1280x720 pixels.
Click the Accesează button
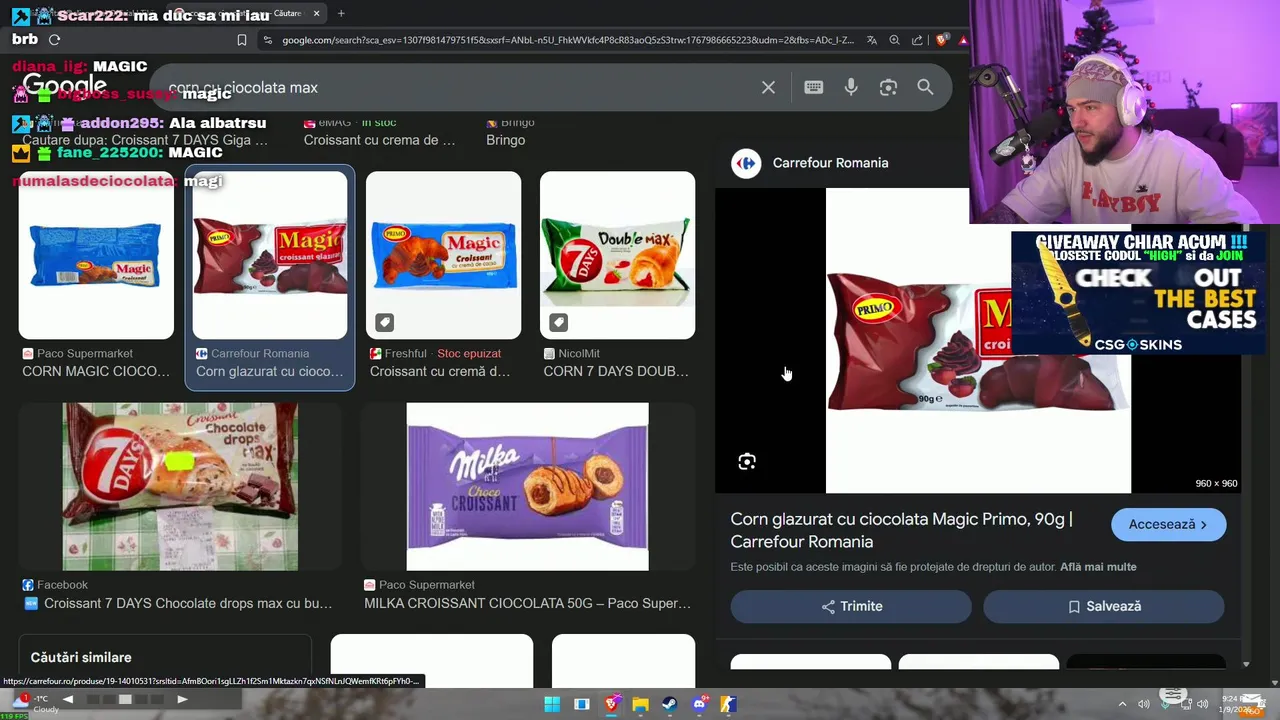click(1168, 524)
